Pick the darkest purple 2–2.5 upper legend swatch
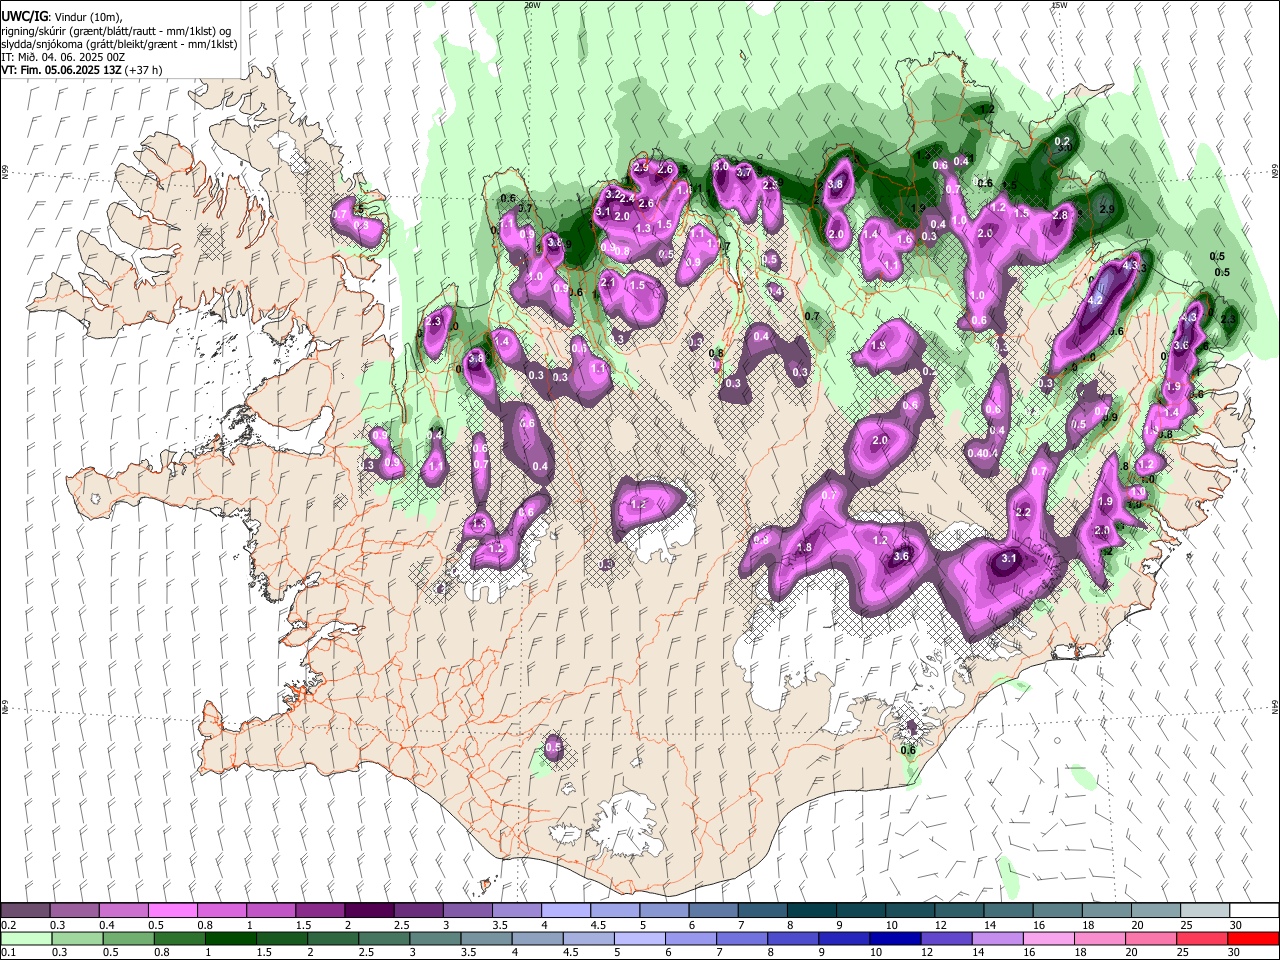 coord(368,910)
